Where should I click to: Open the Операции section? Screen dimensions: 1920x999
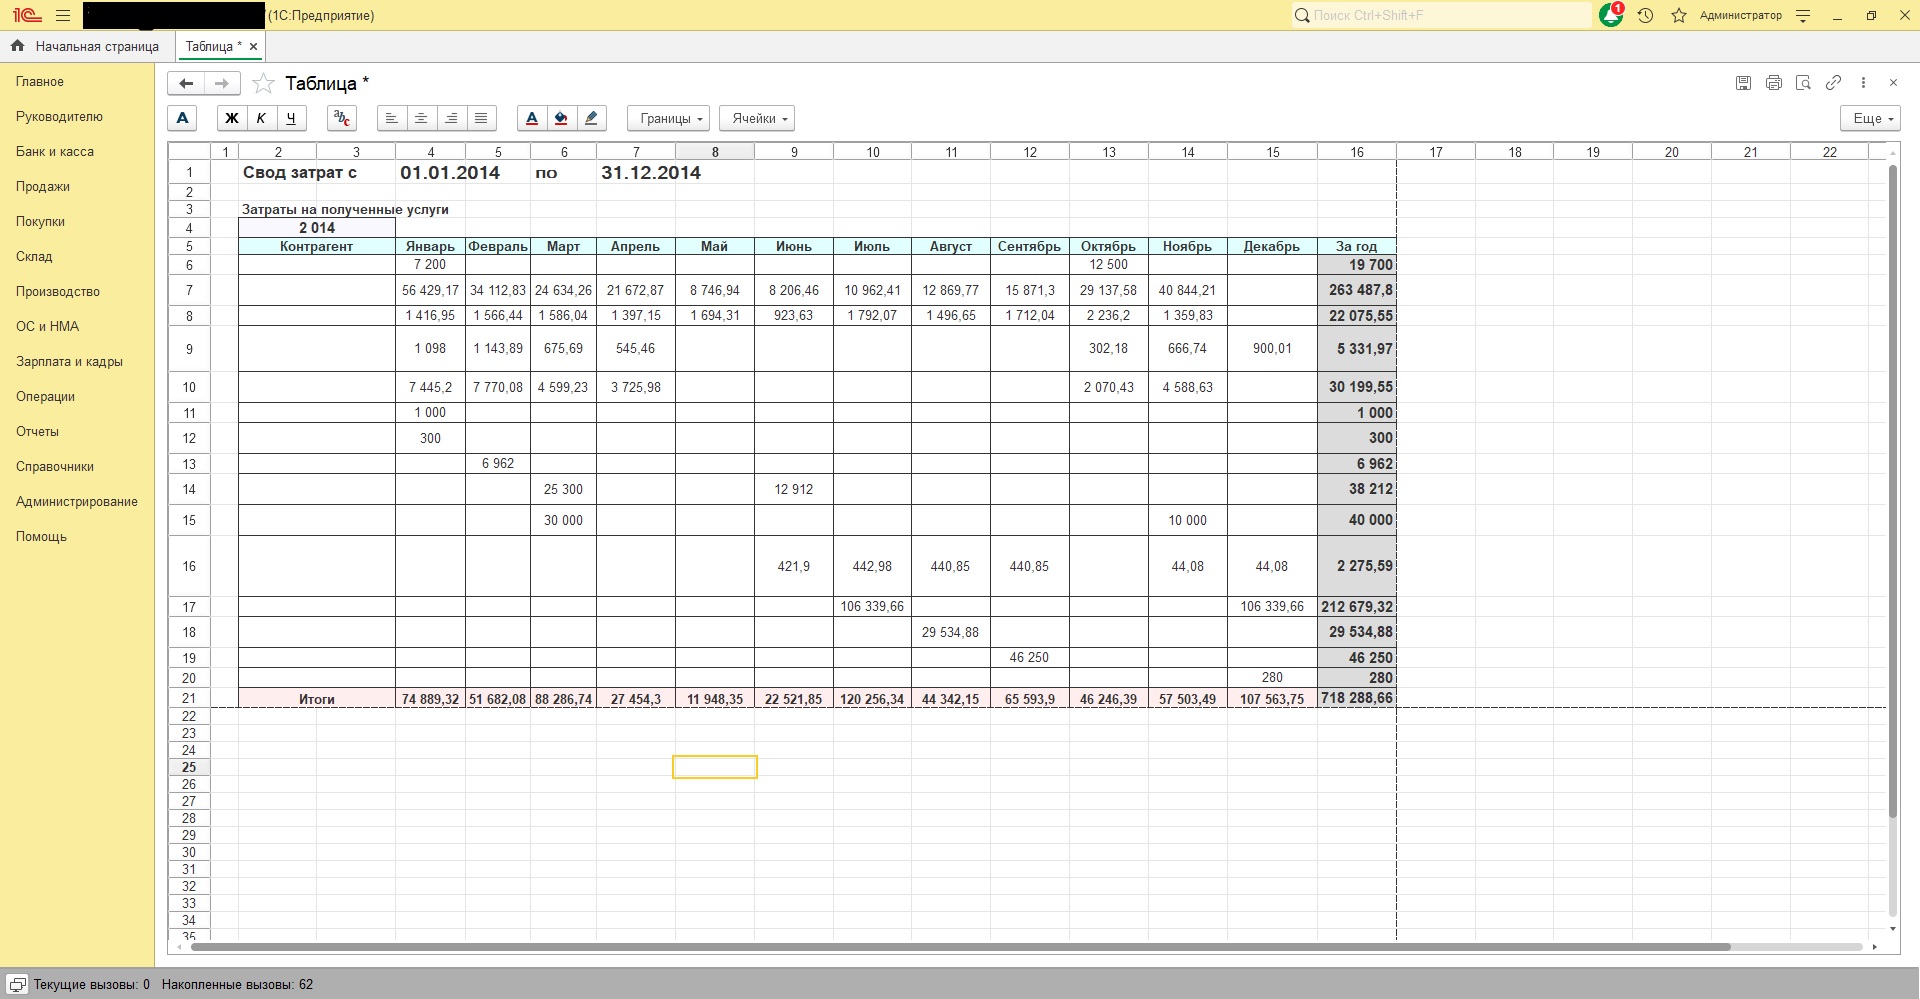tap(45, 397)
